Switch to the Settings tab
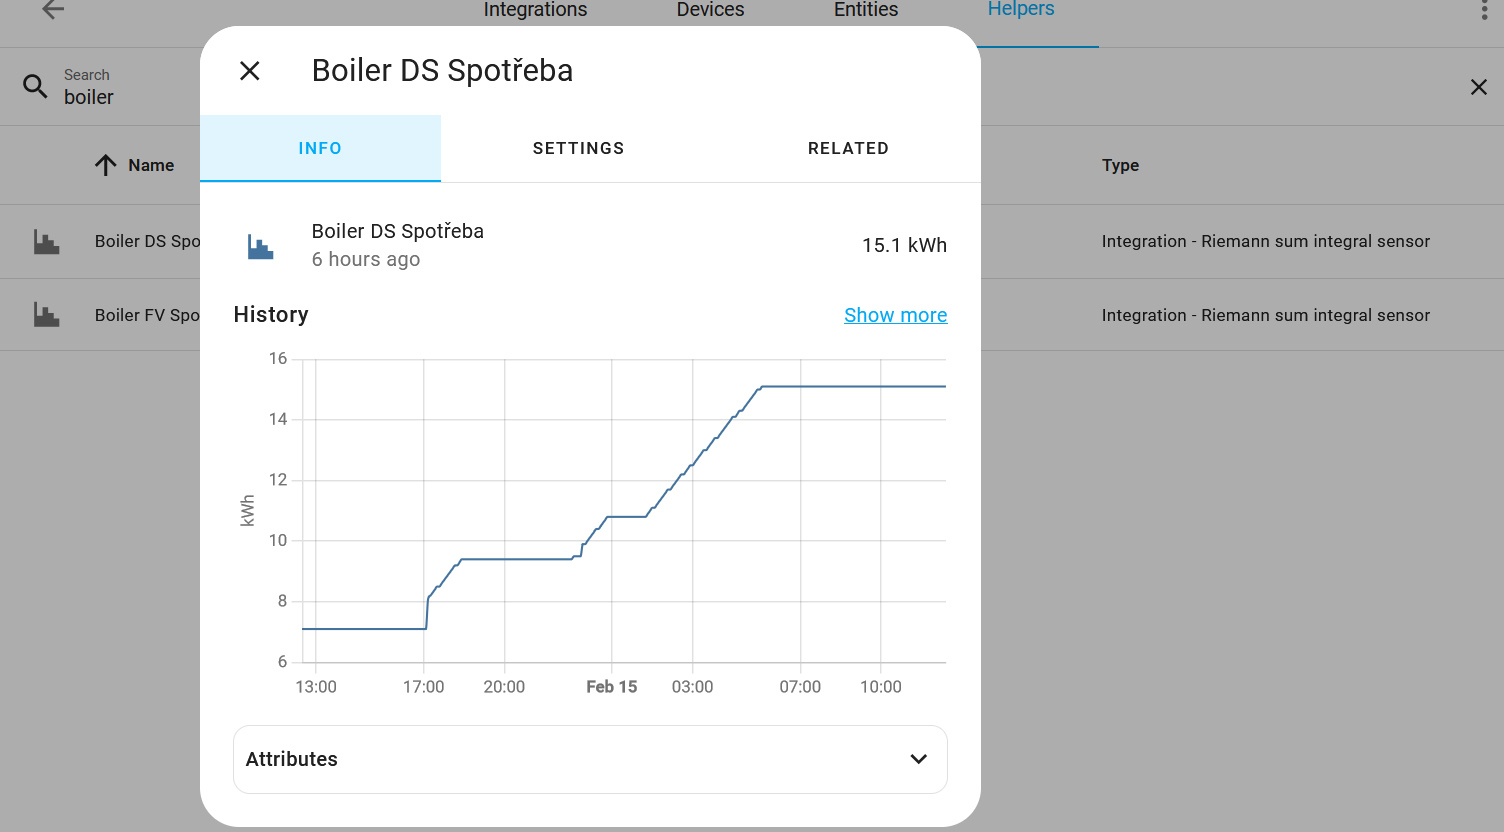1504x832 pixels. [578, 148]
